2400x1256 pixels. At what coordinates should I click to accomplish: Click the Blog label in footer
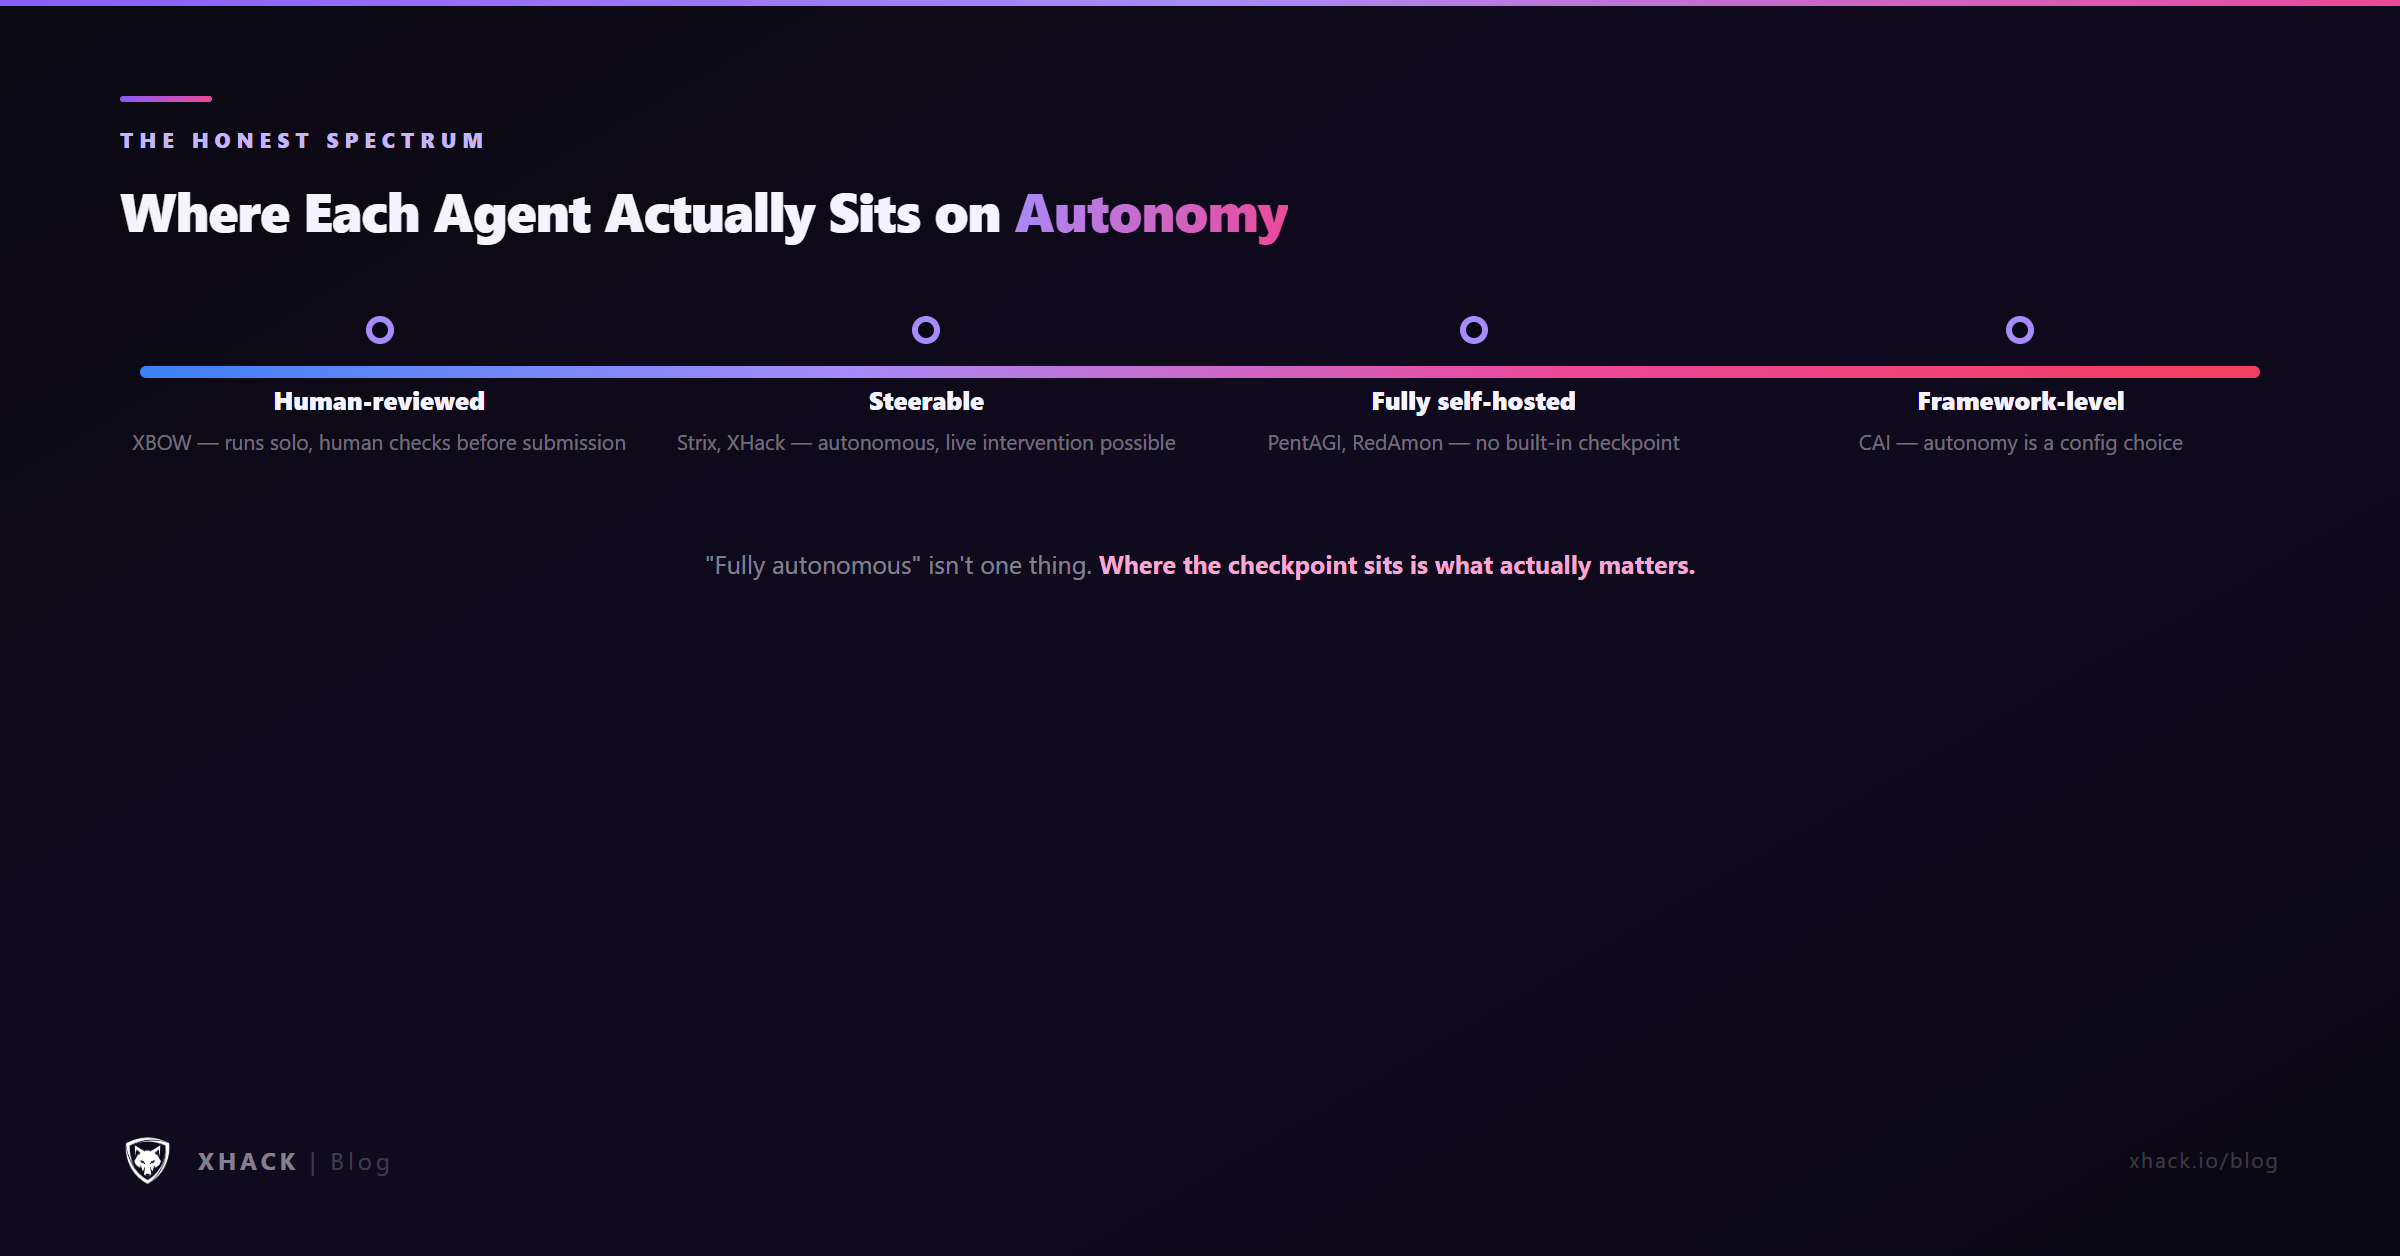coord(360,1162)
